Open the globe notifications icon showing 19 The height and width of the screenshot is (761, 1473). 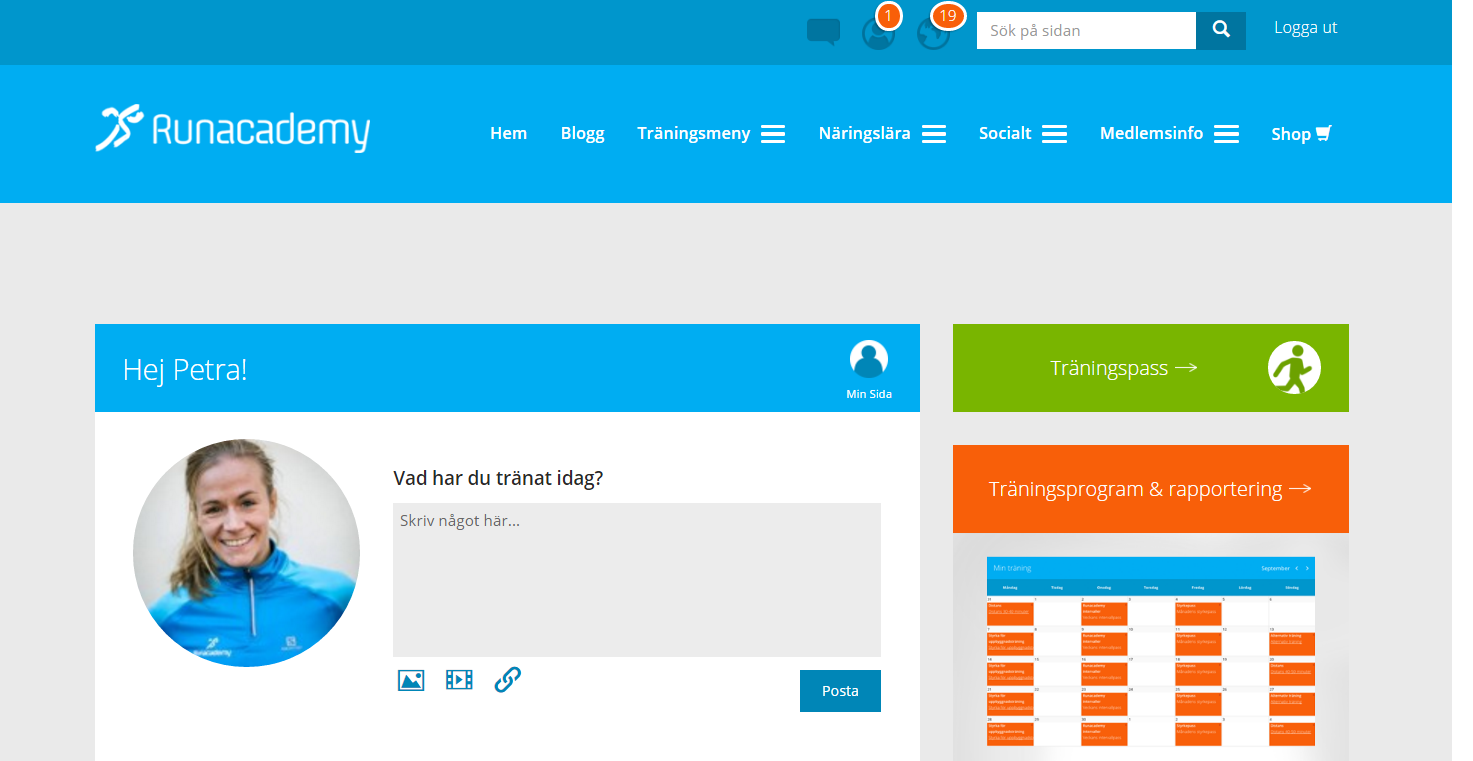[x=933, y=34]
